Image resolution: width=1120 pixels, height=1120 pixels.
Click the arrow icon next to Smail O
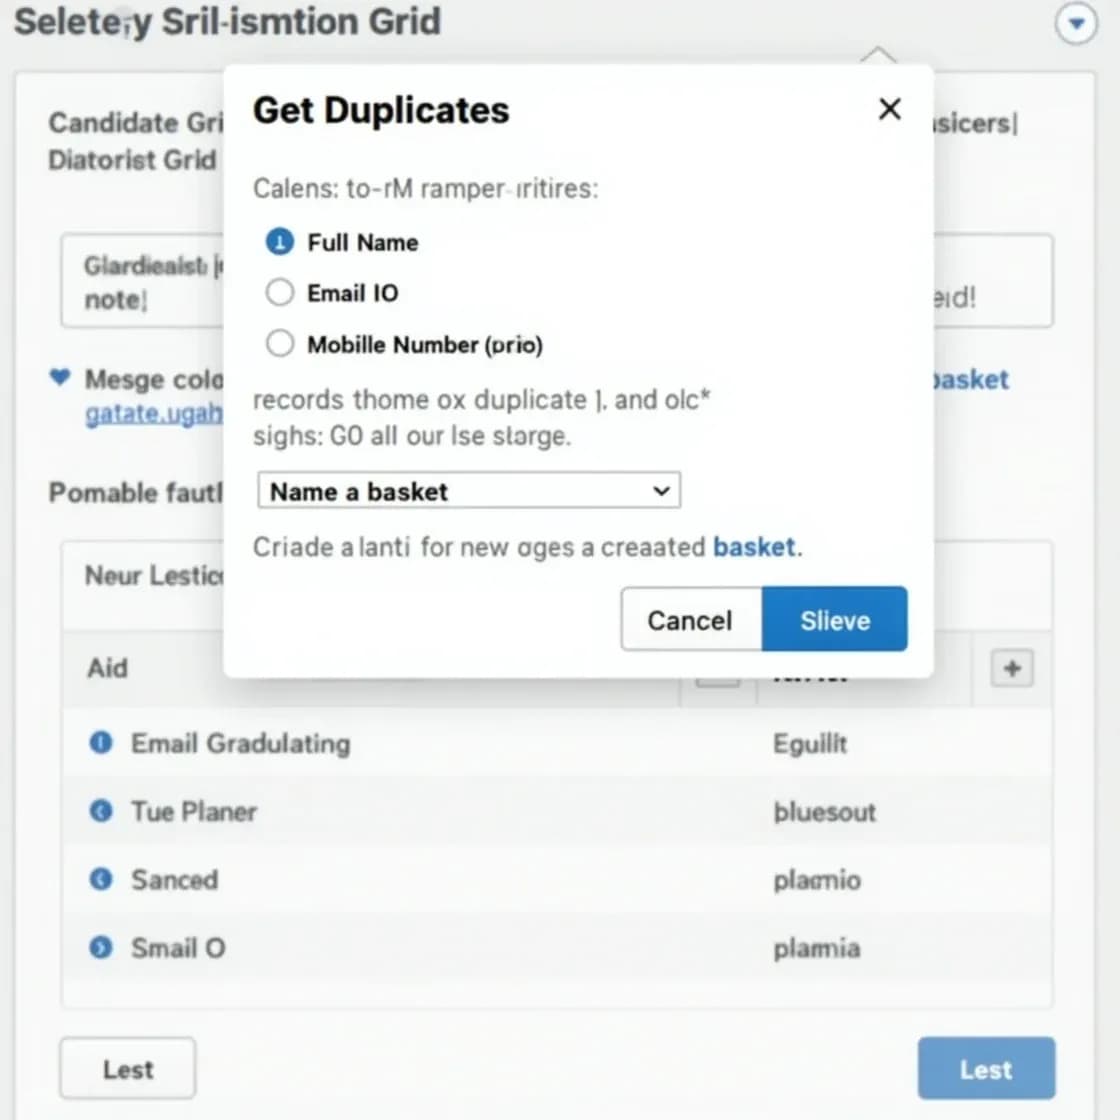click(x=100, y=947)
